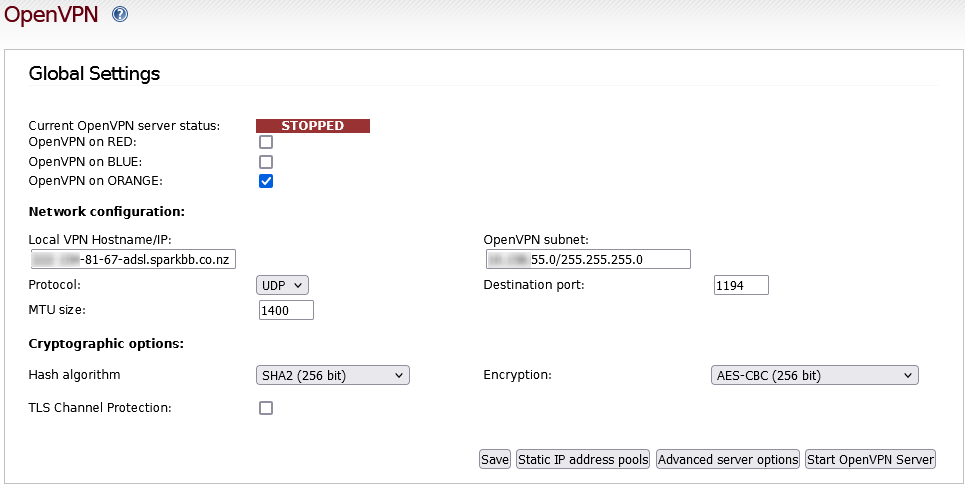Click the Local VPN Hostname/IP label
This screenshot has height=486, width=965.
coord(100,239)
